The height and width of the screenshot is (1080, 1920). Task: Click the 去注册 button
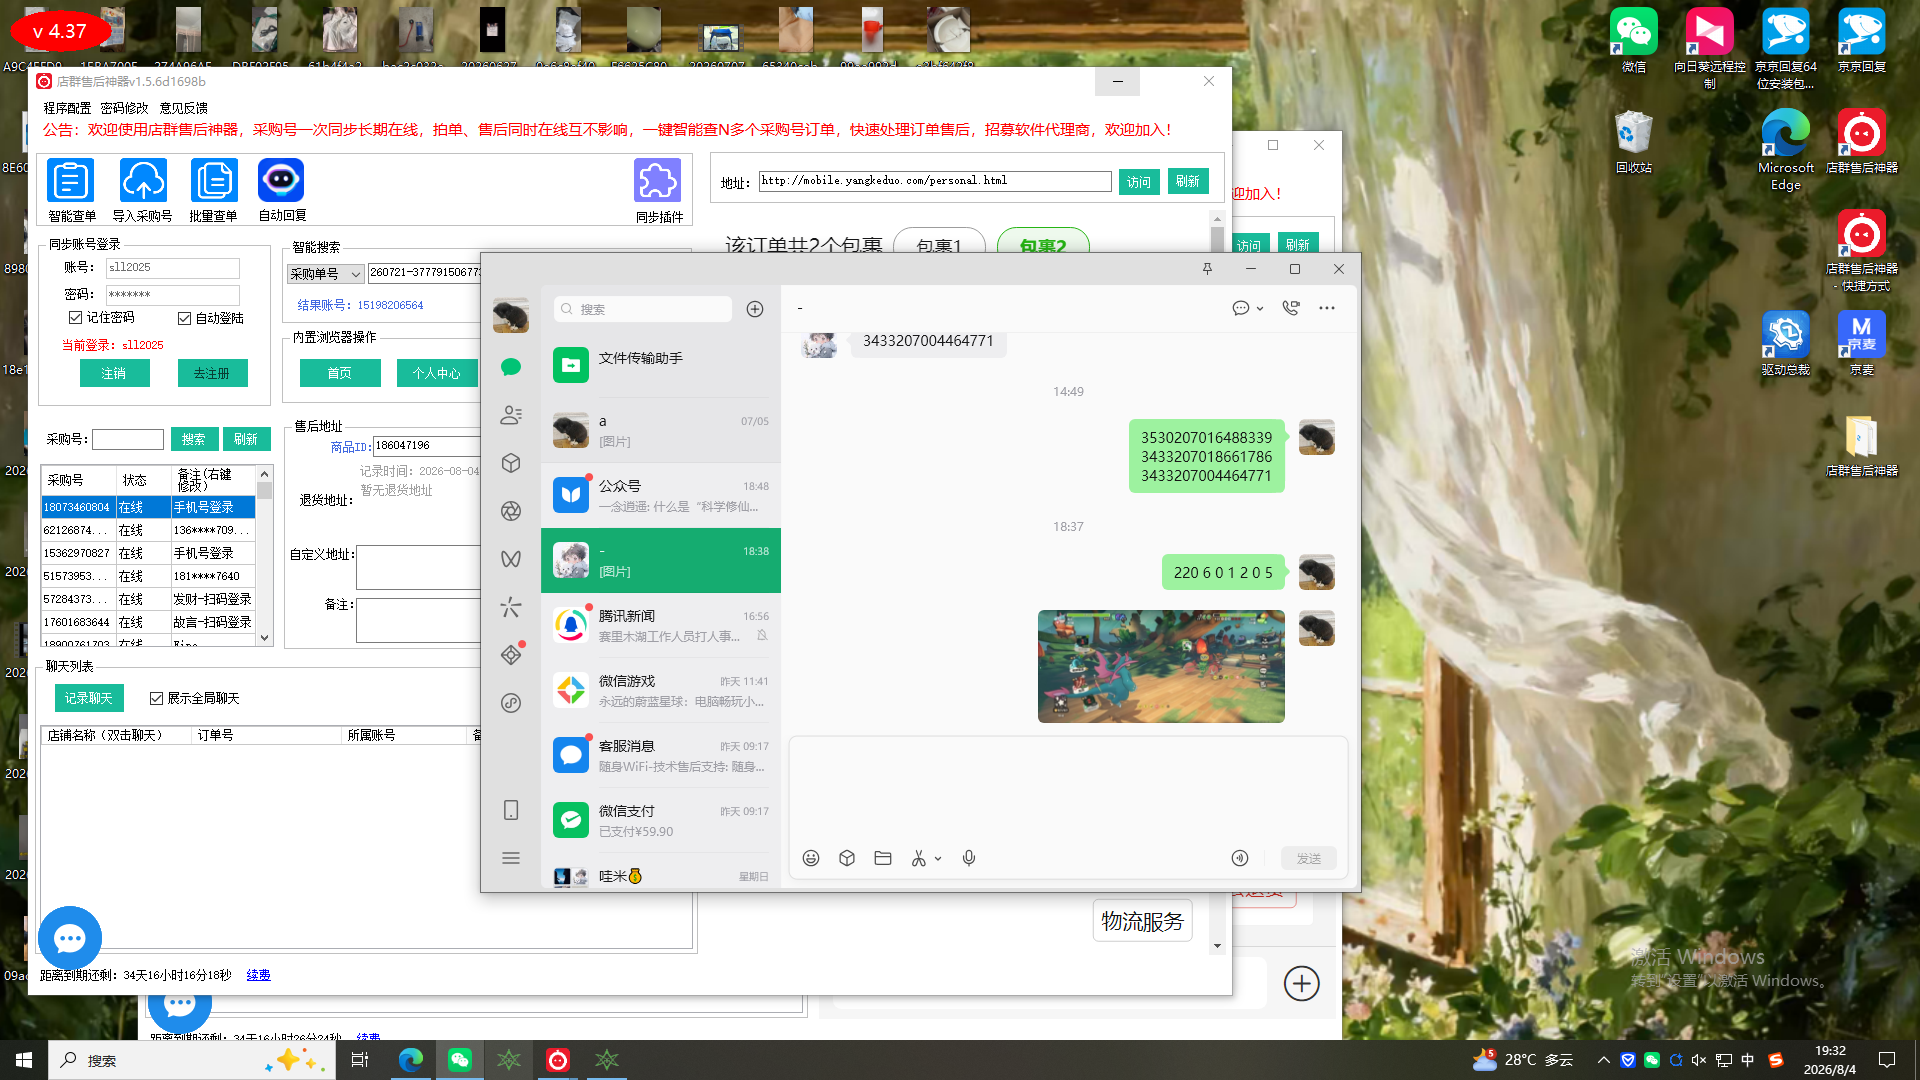pyautogui.click(x=212, y=373)
